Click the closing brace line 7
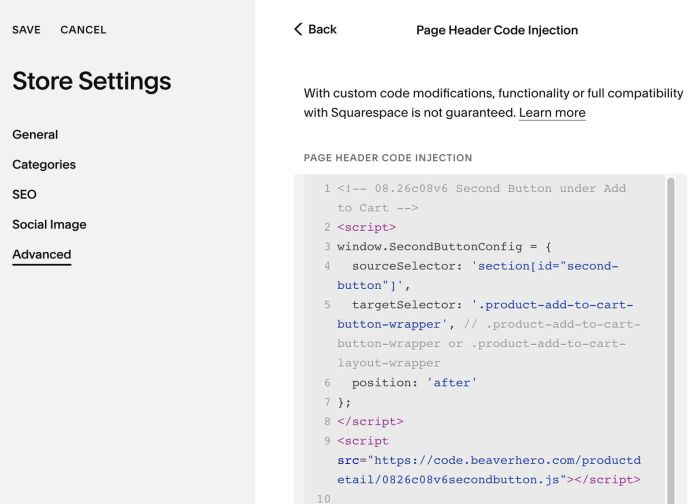The height and width of the screenshot is (504, 700). (x=344, y=402)
